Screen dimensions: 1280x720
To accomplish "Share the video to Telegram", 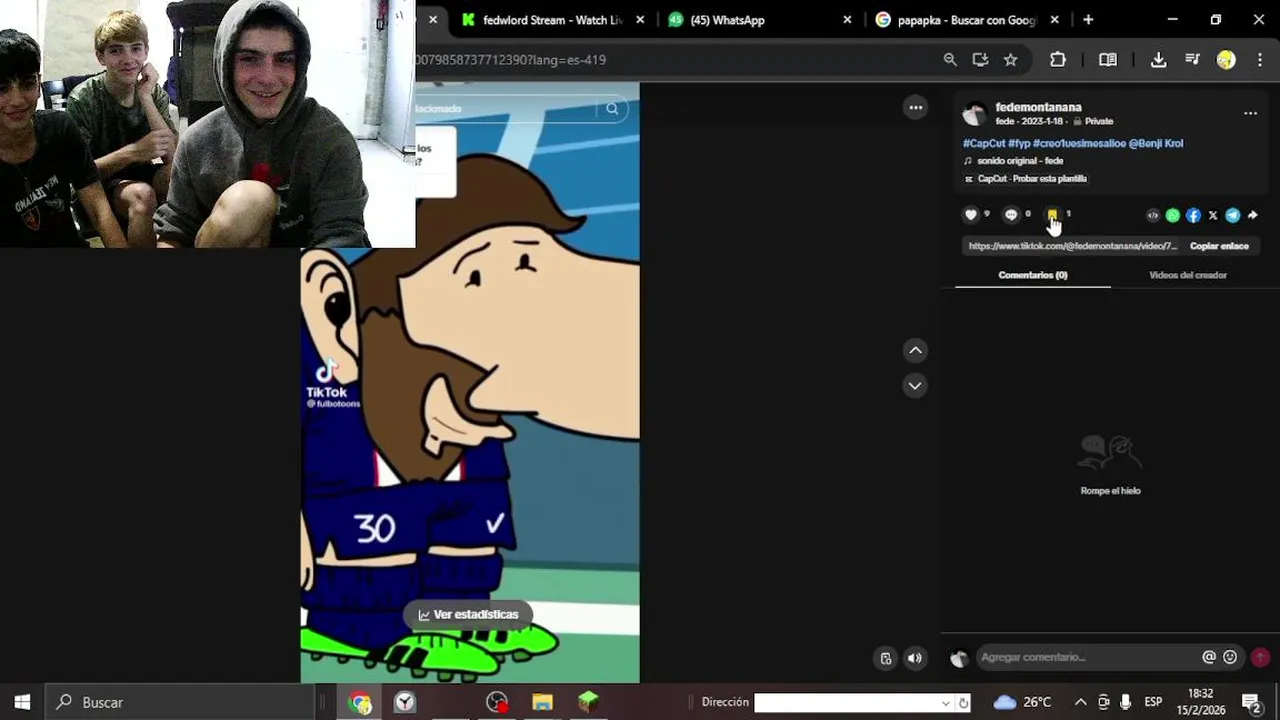I will [x=1233, y=215].
